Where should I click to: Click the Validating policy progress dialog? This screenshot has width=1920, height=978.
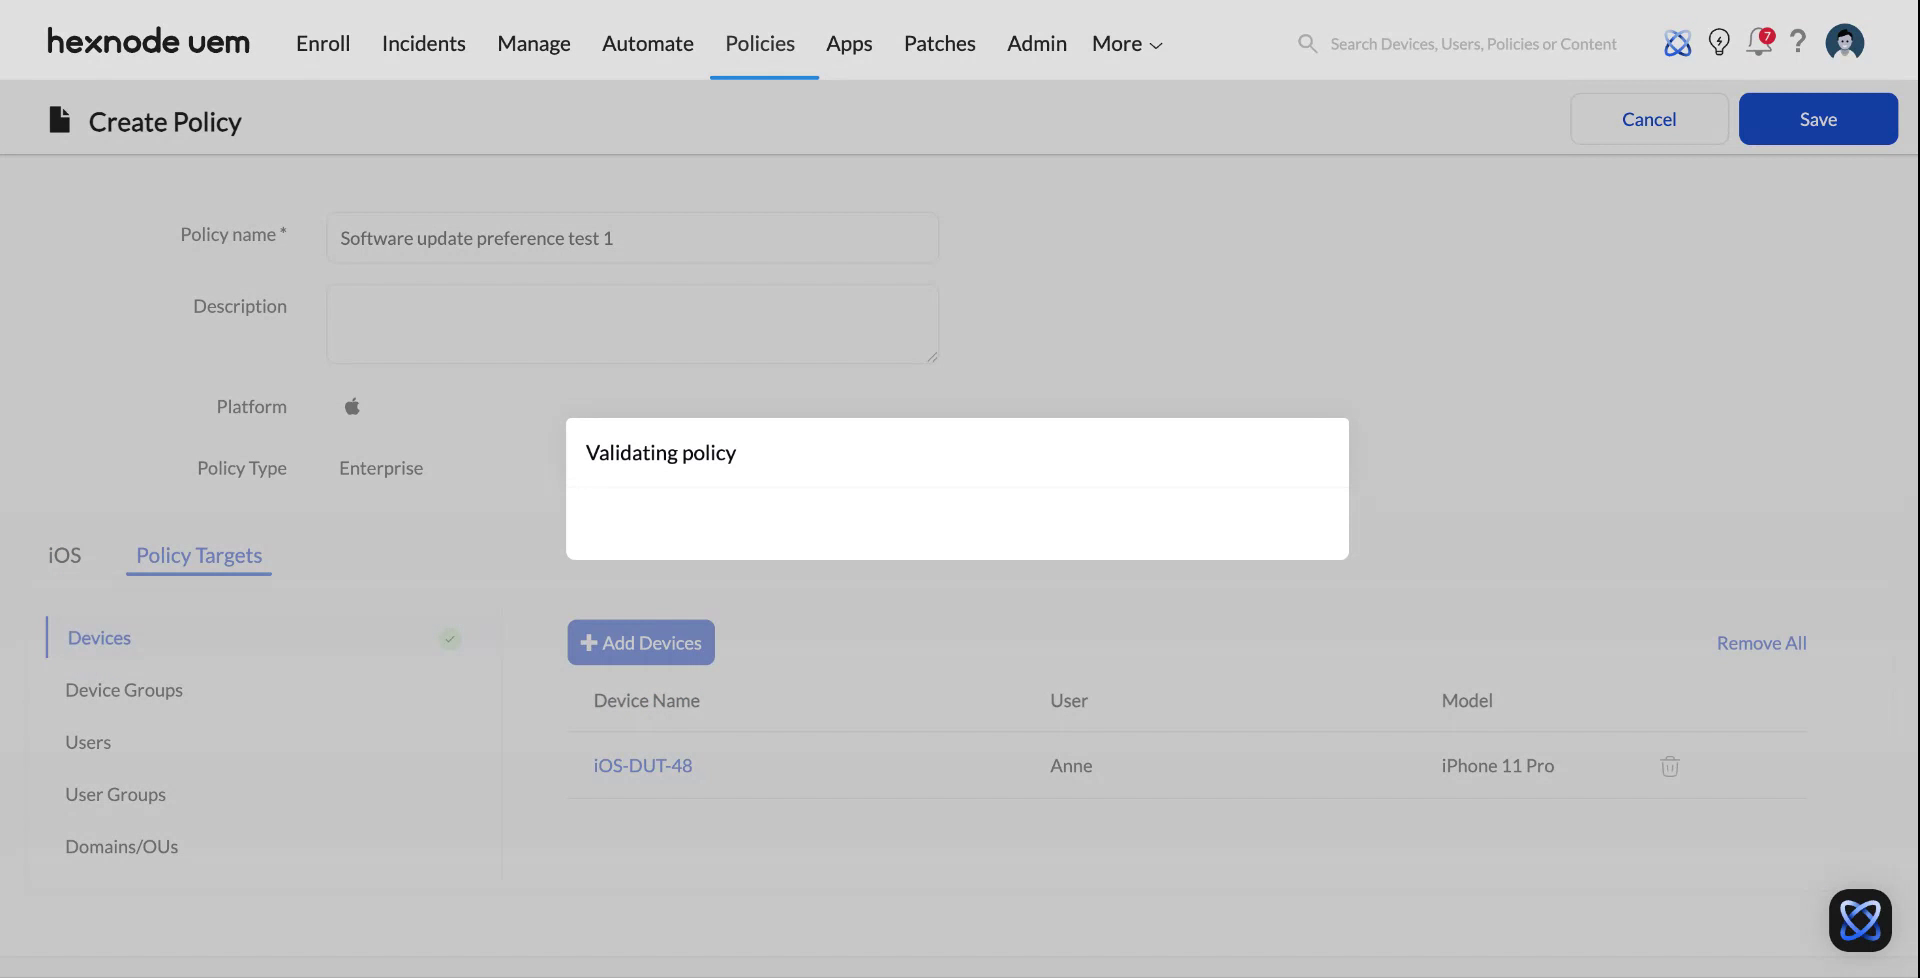point(957,489)
